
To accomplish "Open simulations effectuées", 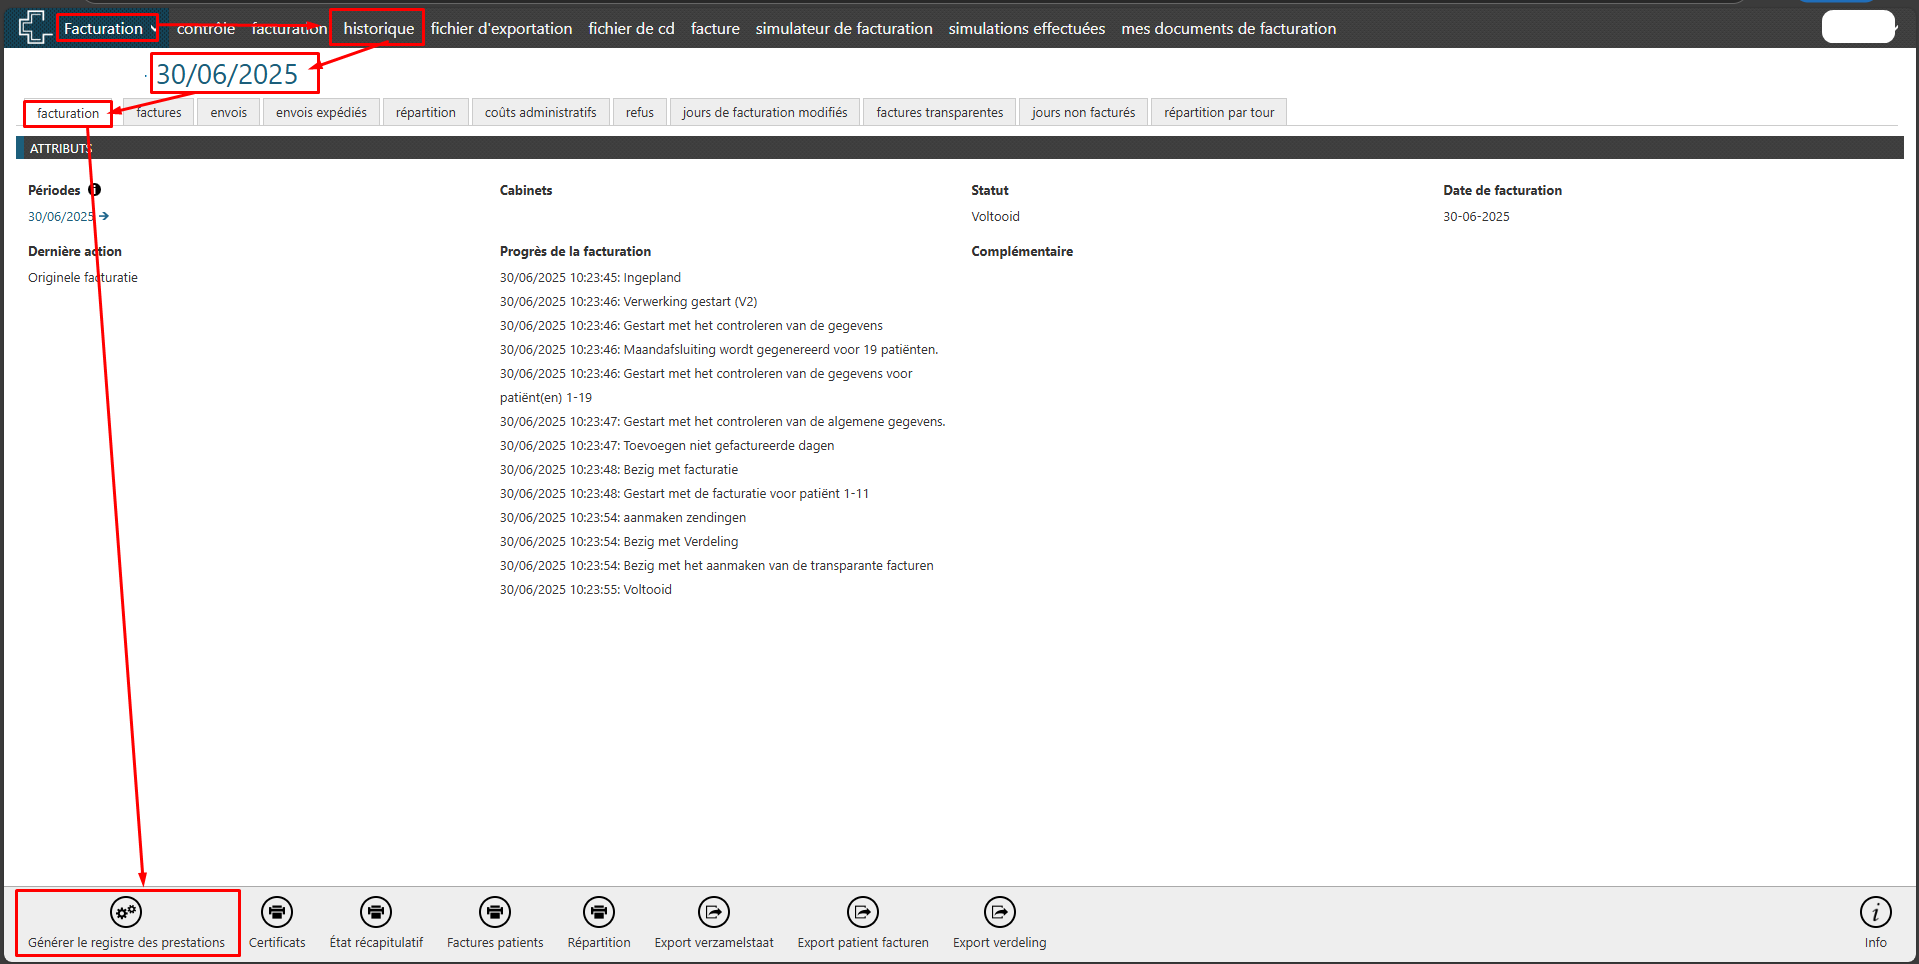I will pos(1027,28).
